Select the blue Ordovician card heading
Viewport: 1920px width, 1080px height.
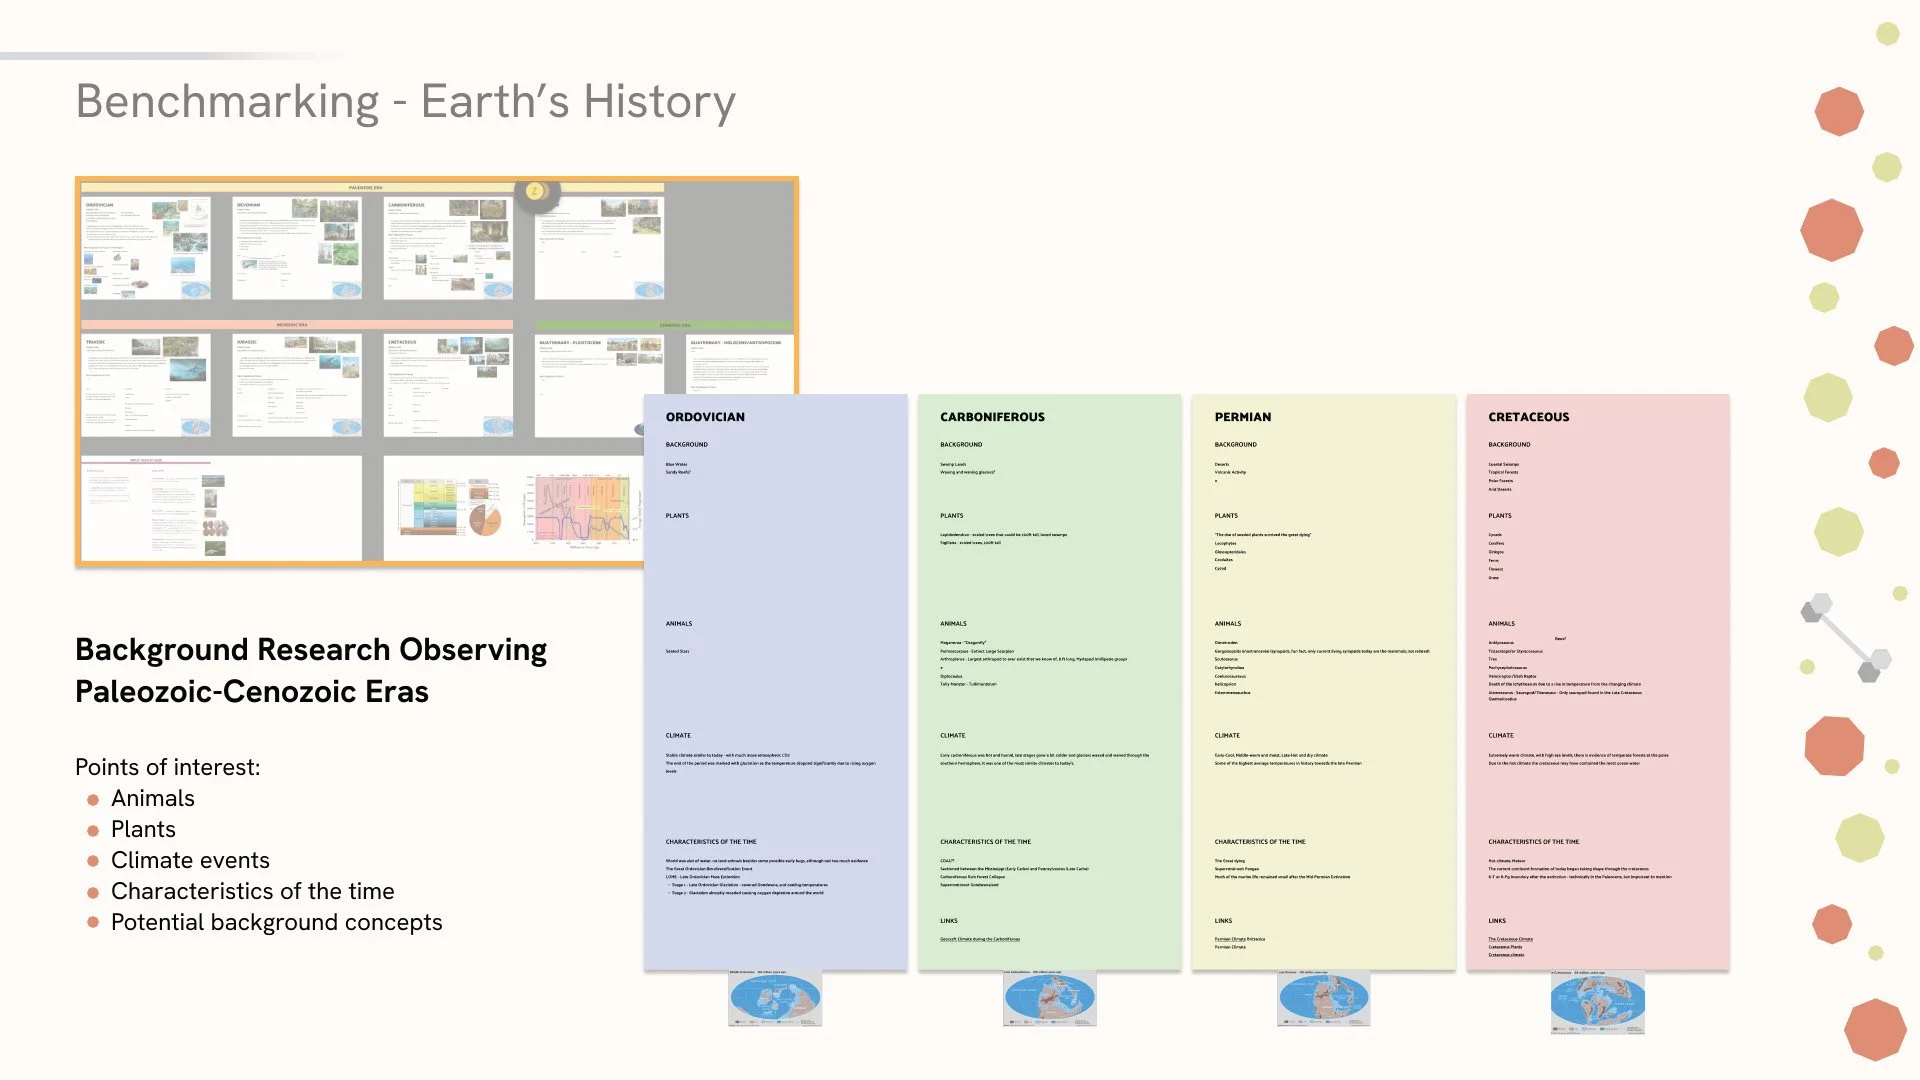pos(705,417)
